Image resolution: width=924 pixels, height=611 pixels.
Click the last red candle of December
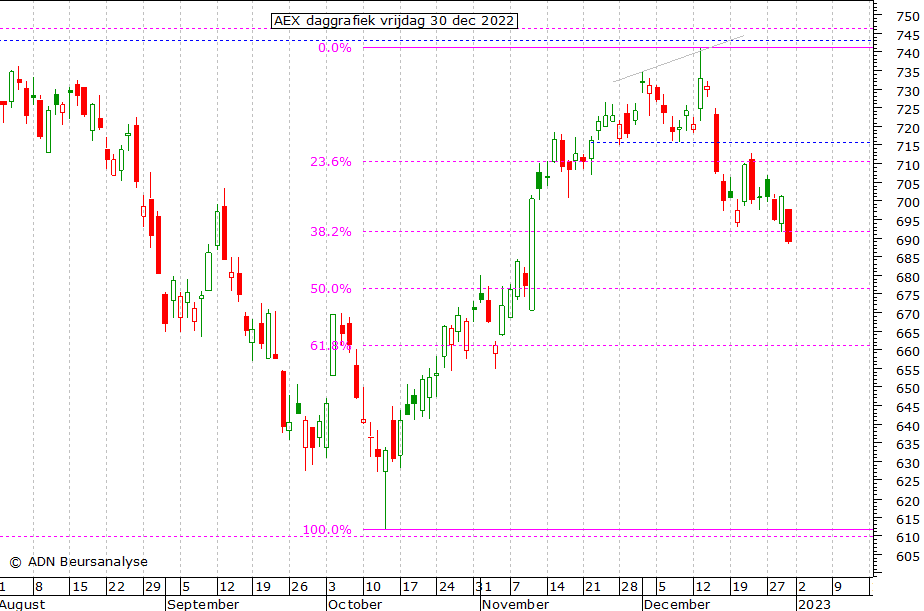point(788,225)
